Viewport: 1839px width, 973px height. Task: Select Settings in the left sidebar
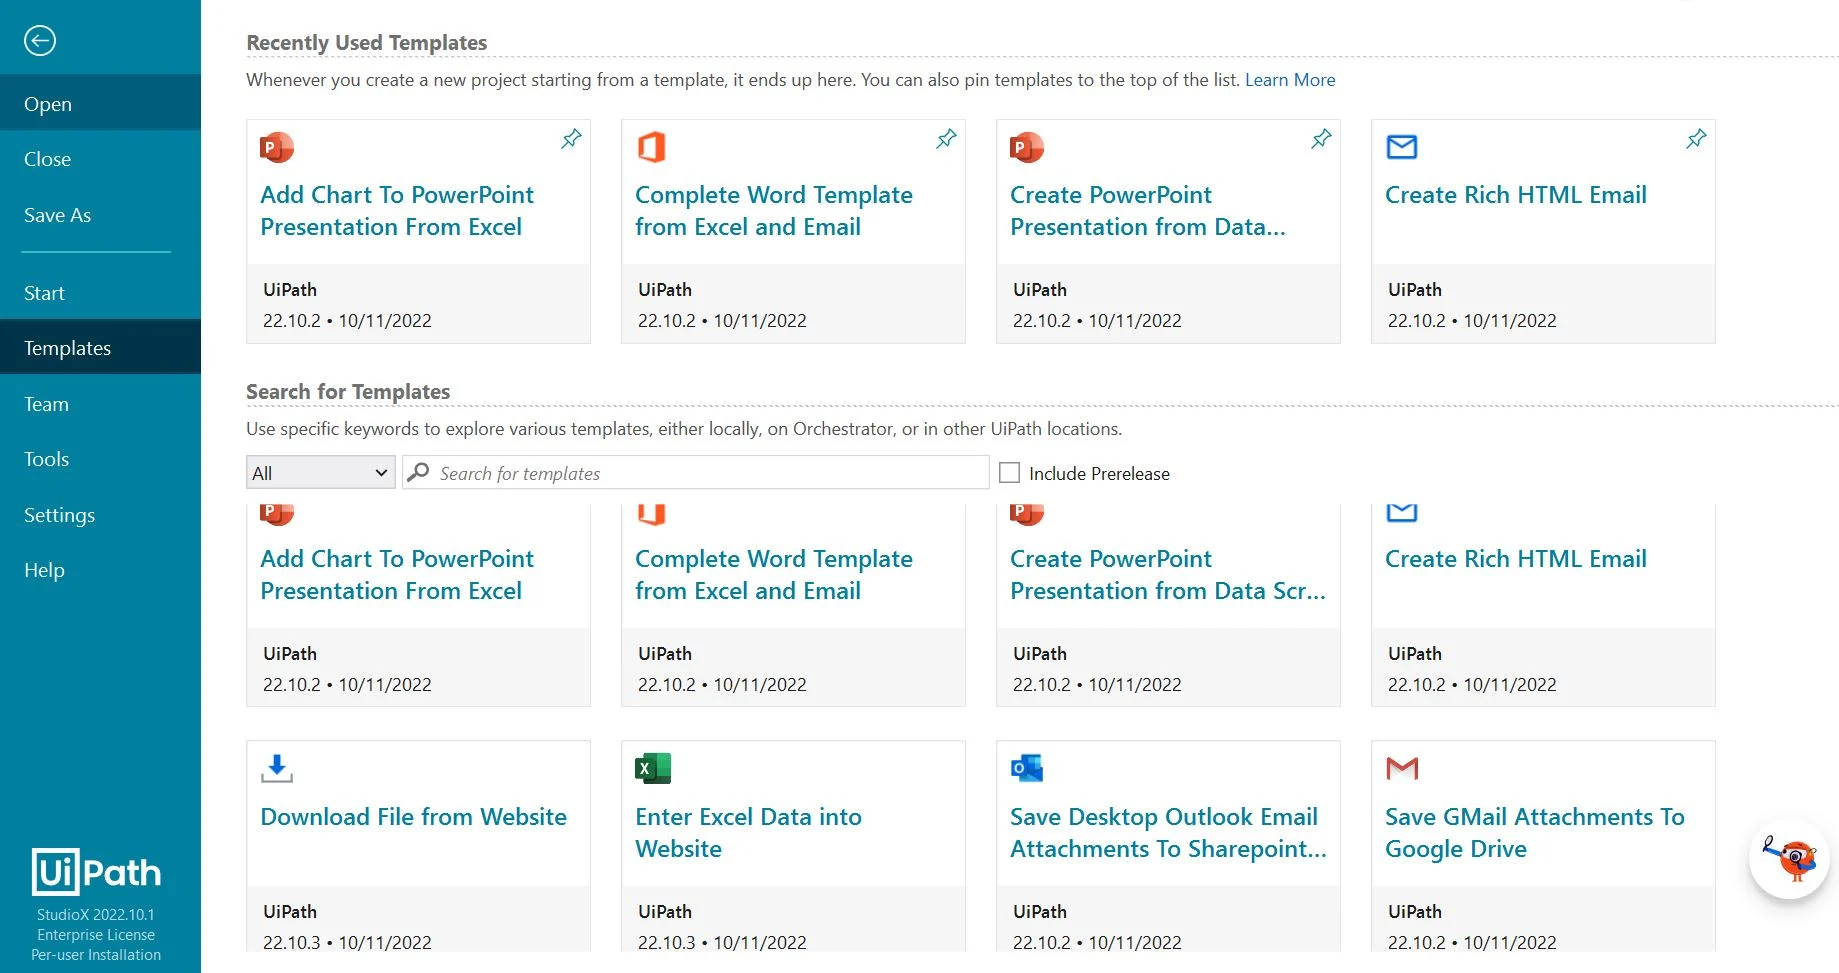(60, 515)
